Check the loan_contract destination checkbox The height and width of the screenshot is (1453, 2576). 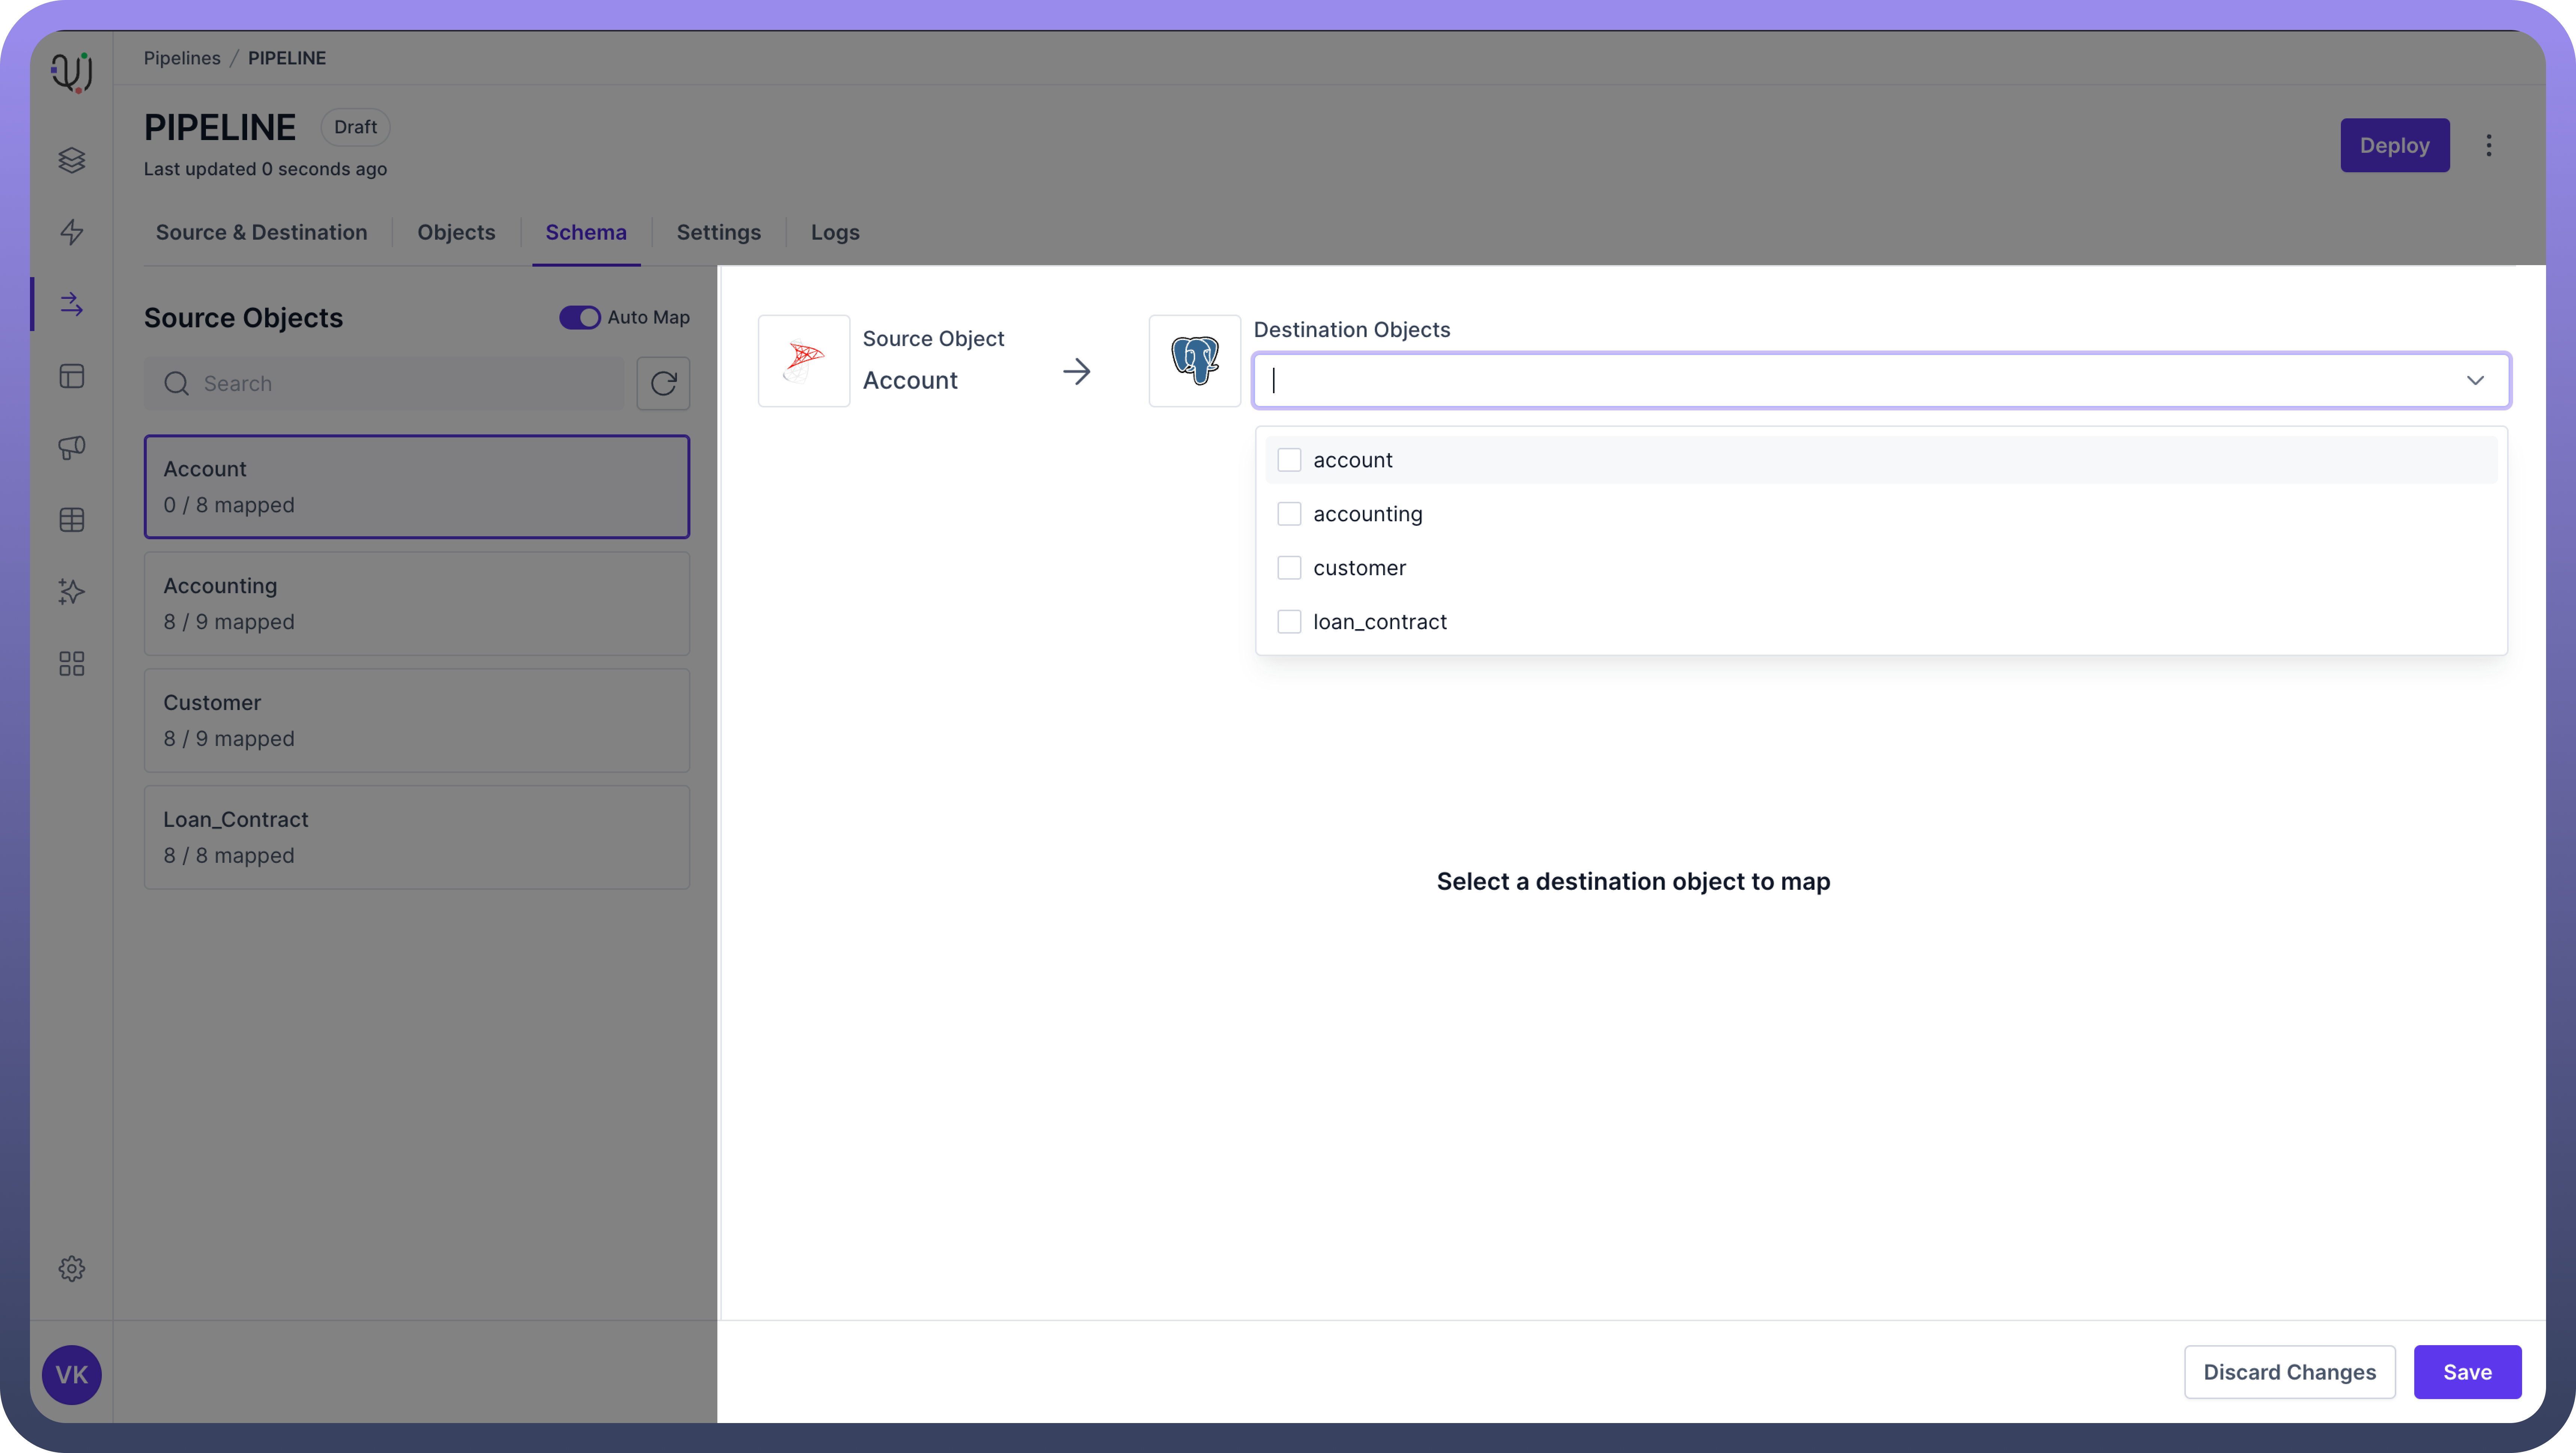tap(1289, 622)
